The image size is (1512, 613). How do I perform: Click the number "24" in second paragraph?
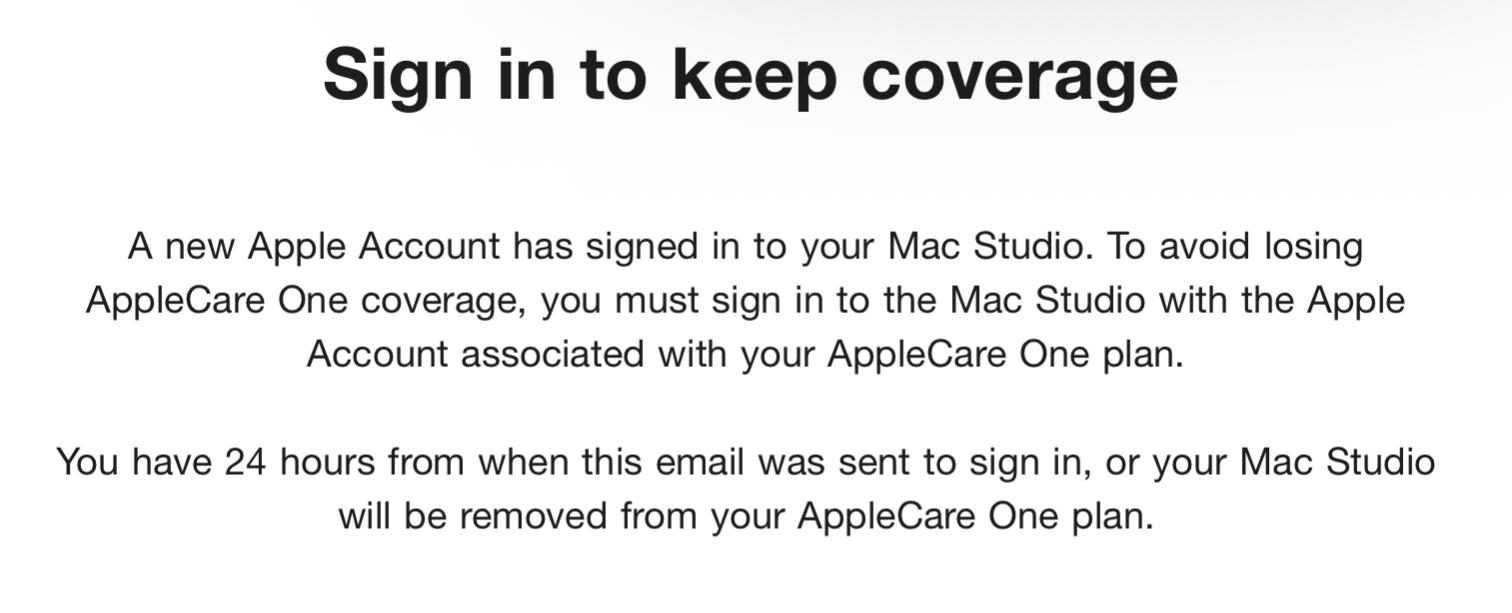[x=245, y=462]
